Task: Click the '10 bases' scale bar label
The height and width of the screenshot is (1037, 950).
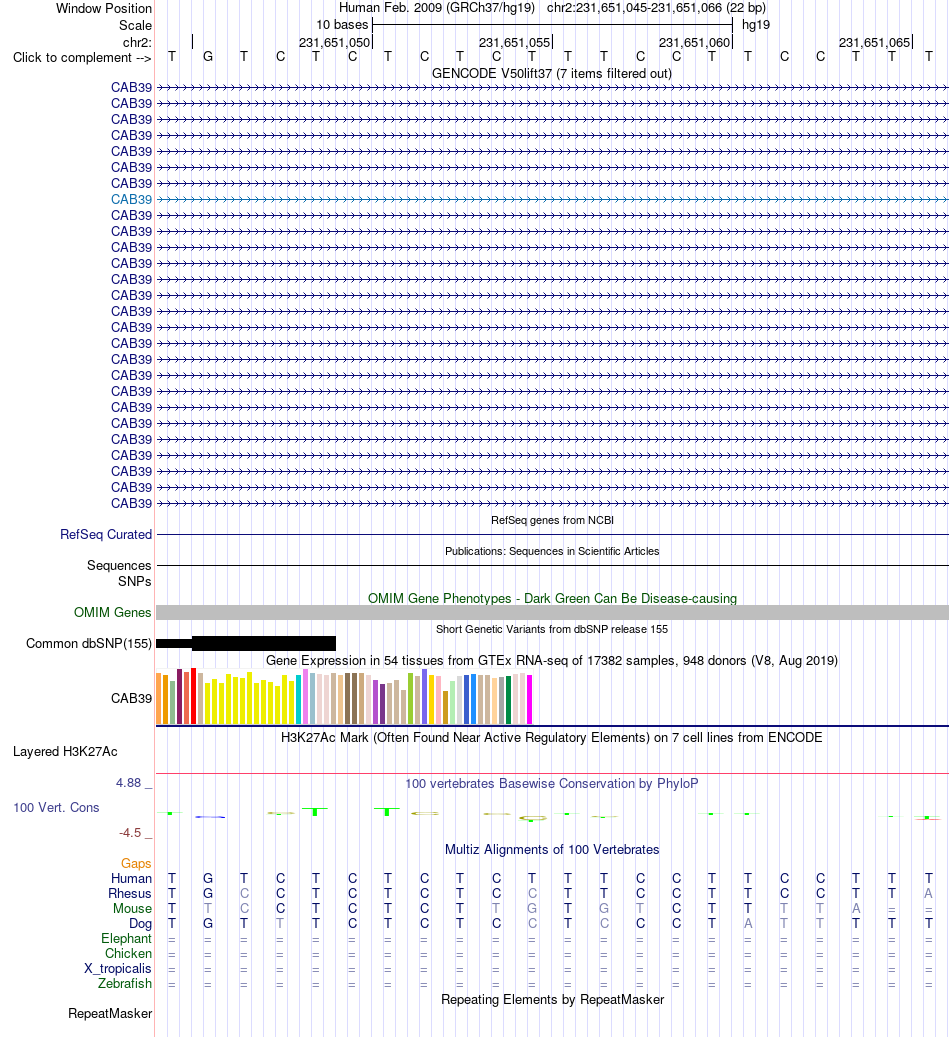Action: click(342, 25)
